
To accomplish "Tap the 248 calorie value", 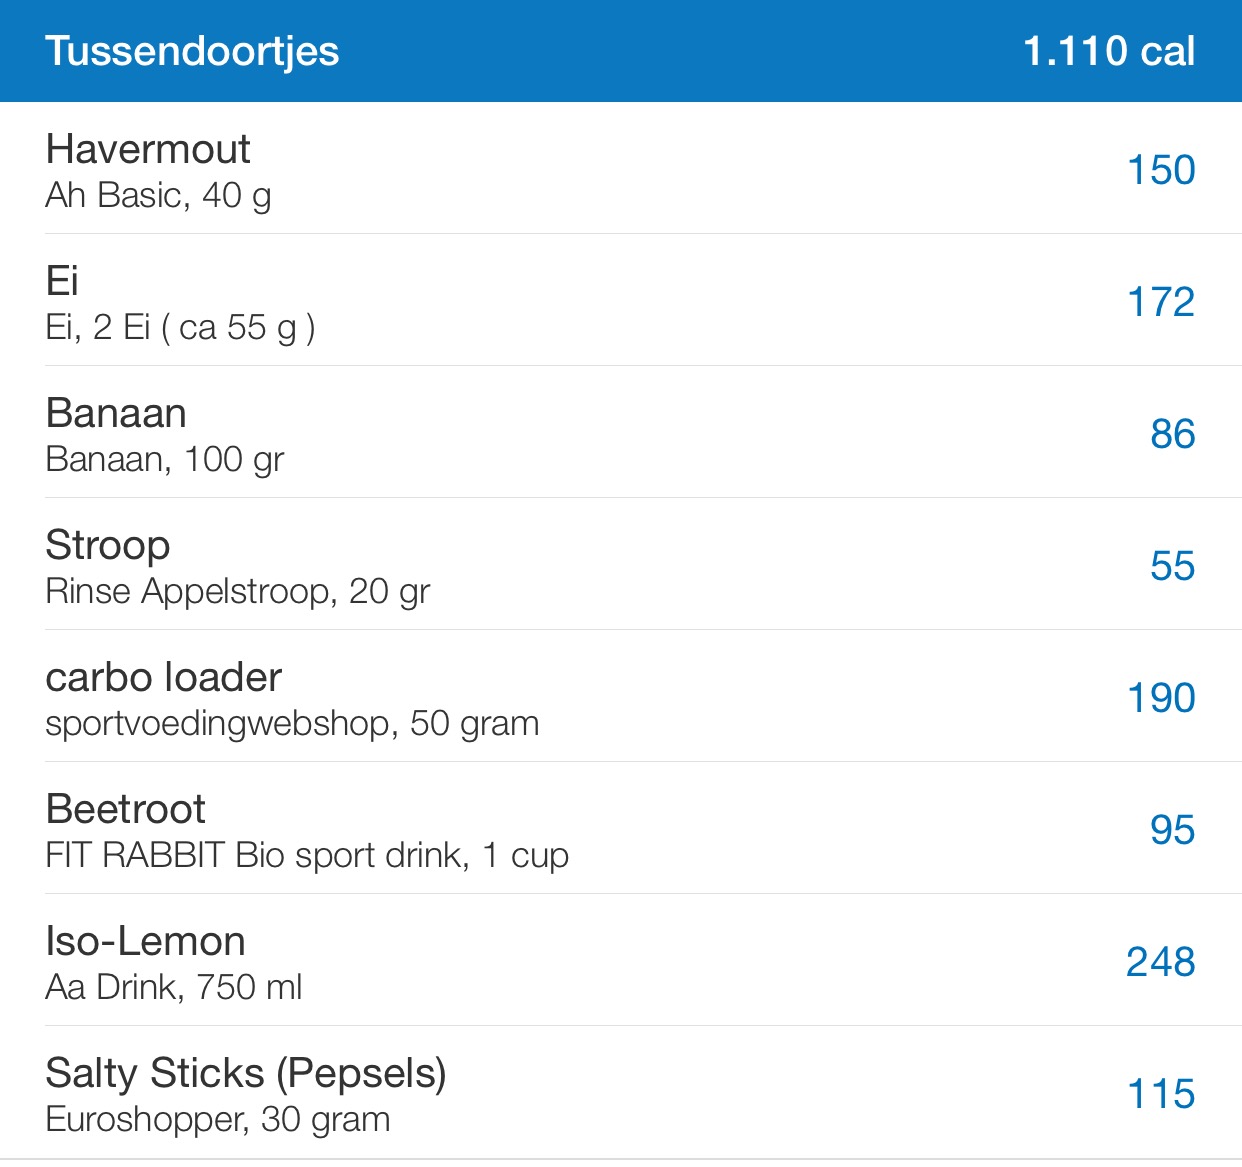I will (1160, 962).
